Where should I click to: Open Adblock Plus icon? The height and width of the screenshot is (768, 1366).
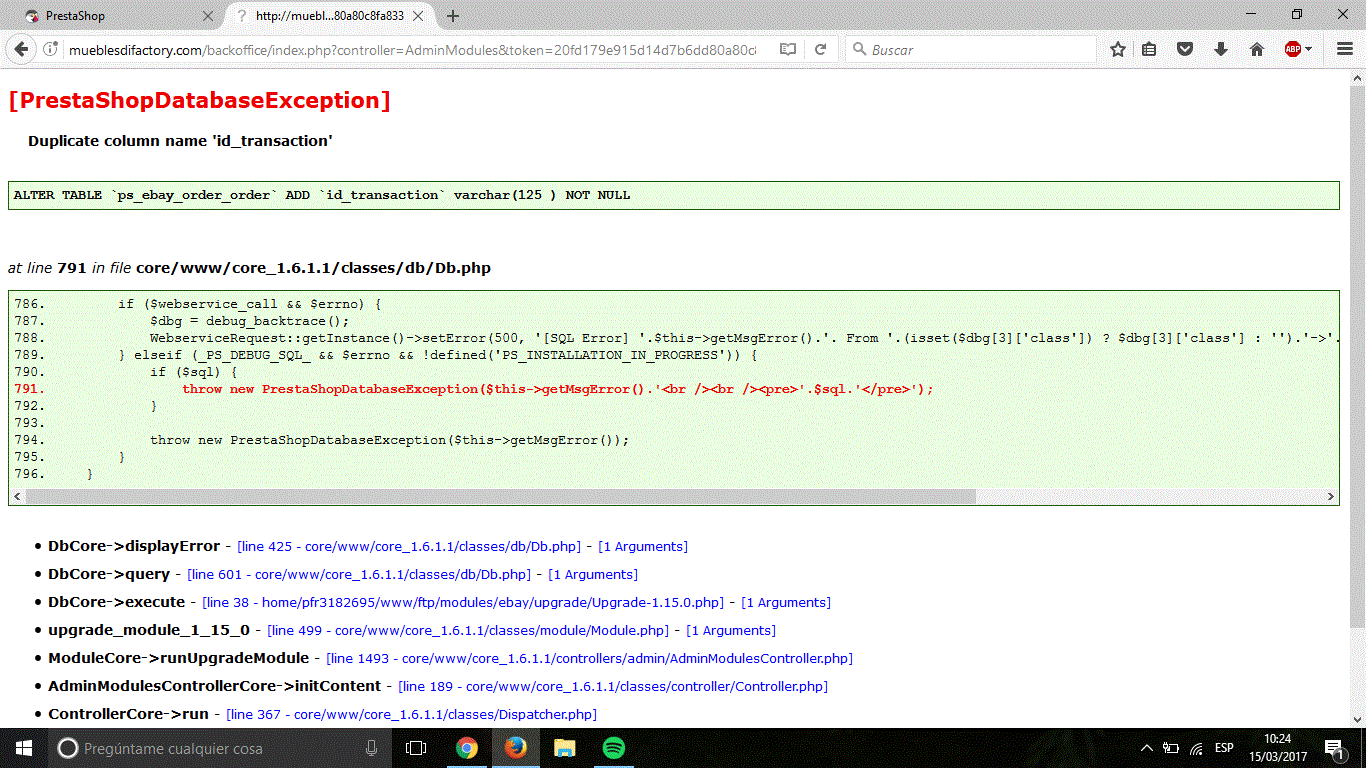click(1294, 49)
